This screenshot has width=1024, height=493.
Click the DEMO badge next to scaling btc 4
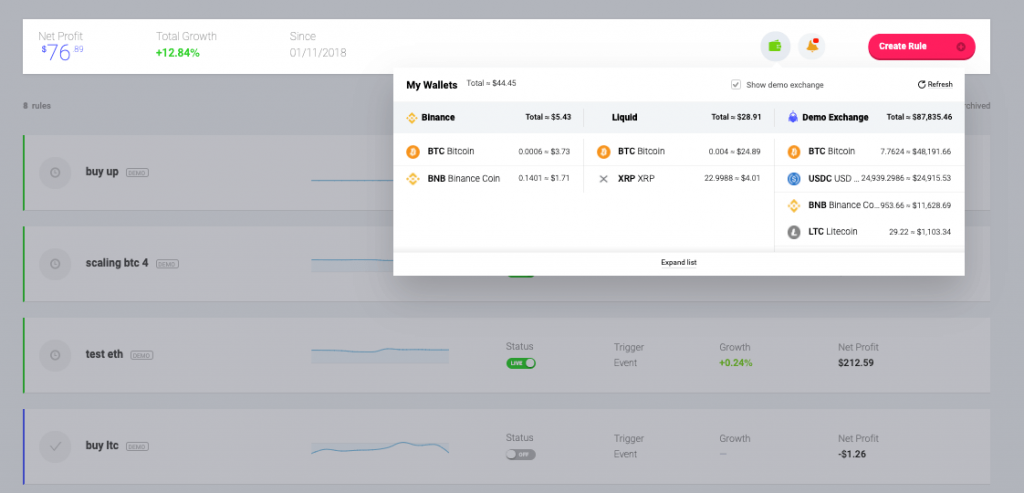tap(167, 264)
